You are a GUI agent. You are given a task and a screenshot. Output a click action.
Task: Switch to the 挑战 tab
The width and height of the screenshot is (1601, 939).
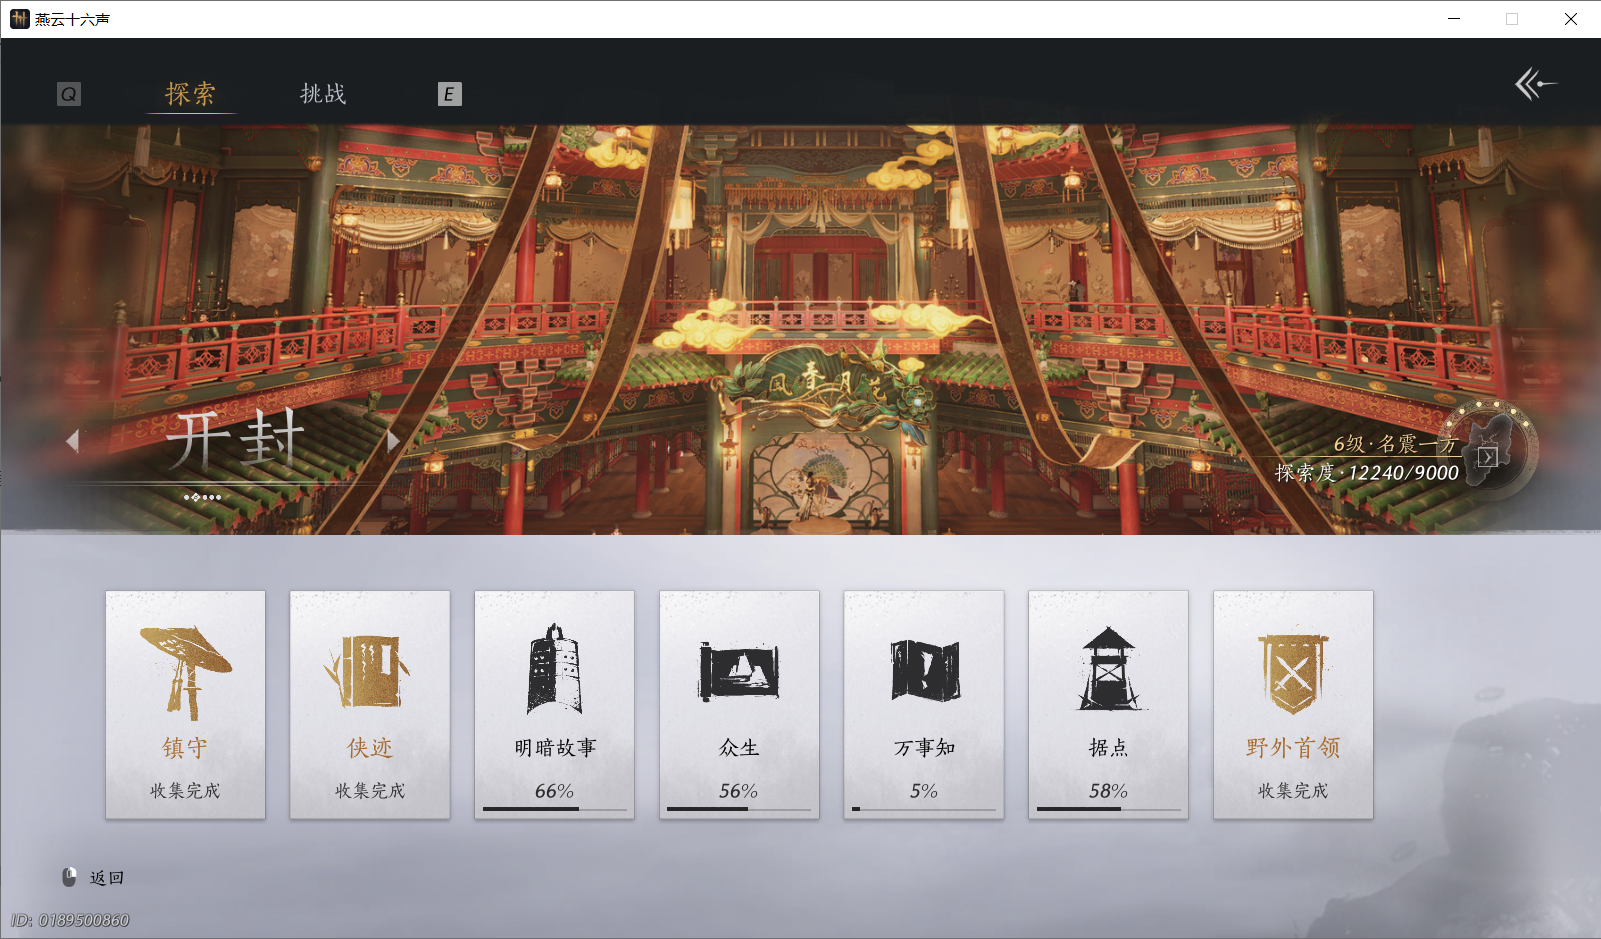[x=323, y=93]
